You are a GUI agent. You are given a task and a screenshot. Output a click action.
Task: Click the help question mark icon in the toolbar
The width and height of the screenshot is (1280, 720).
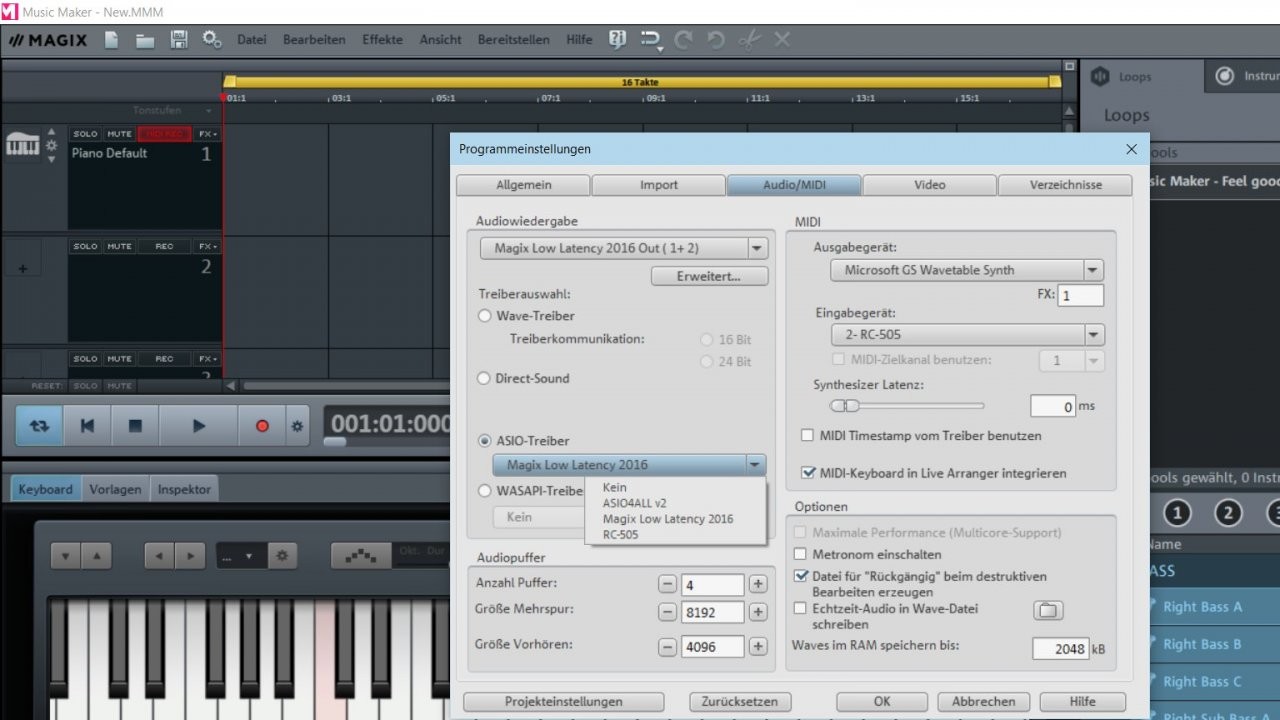(x=617, y=40)
